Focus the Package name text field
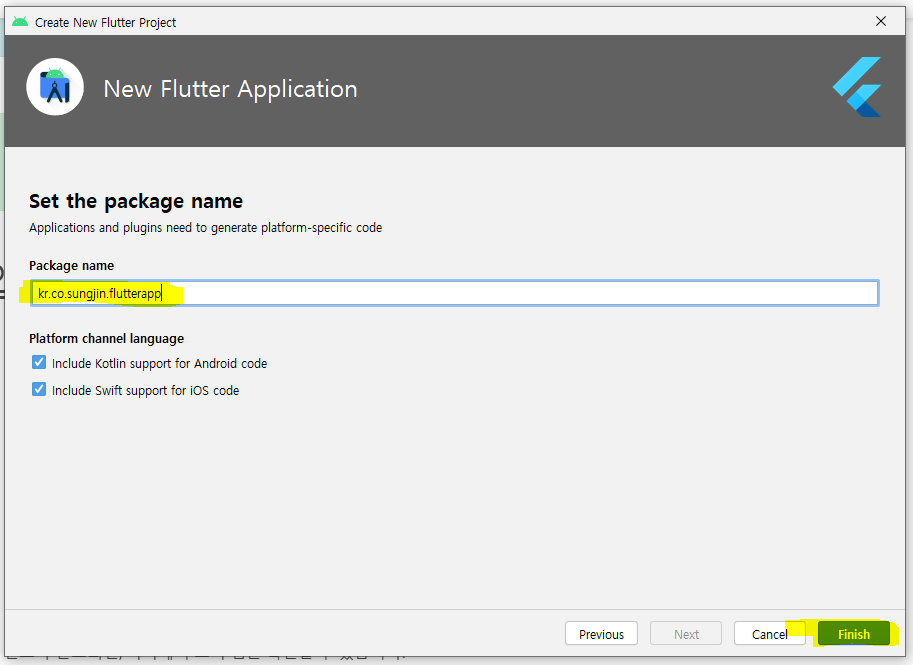This screenshot has height=665, width=913. (454, 293)
